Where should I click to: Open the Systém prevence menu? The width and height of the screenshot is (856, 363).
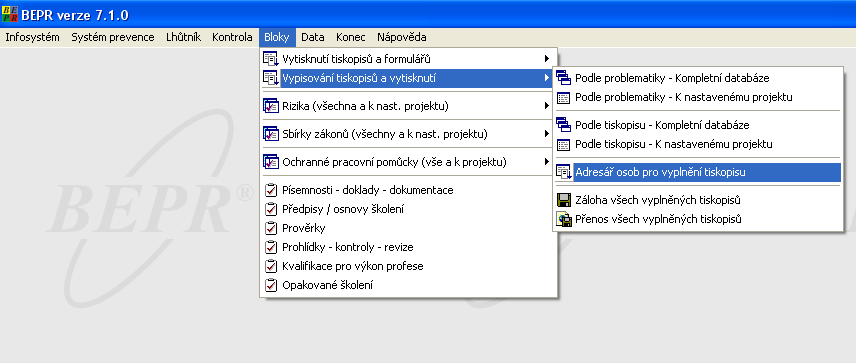click(113, 38)
